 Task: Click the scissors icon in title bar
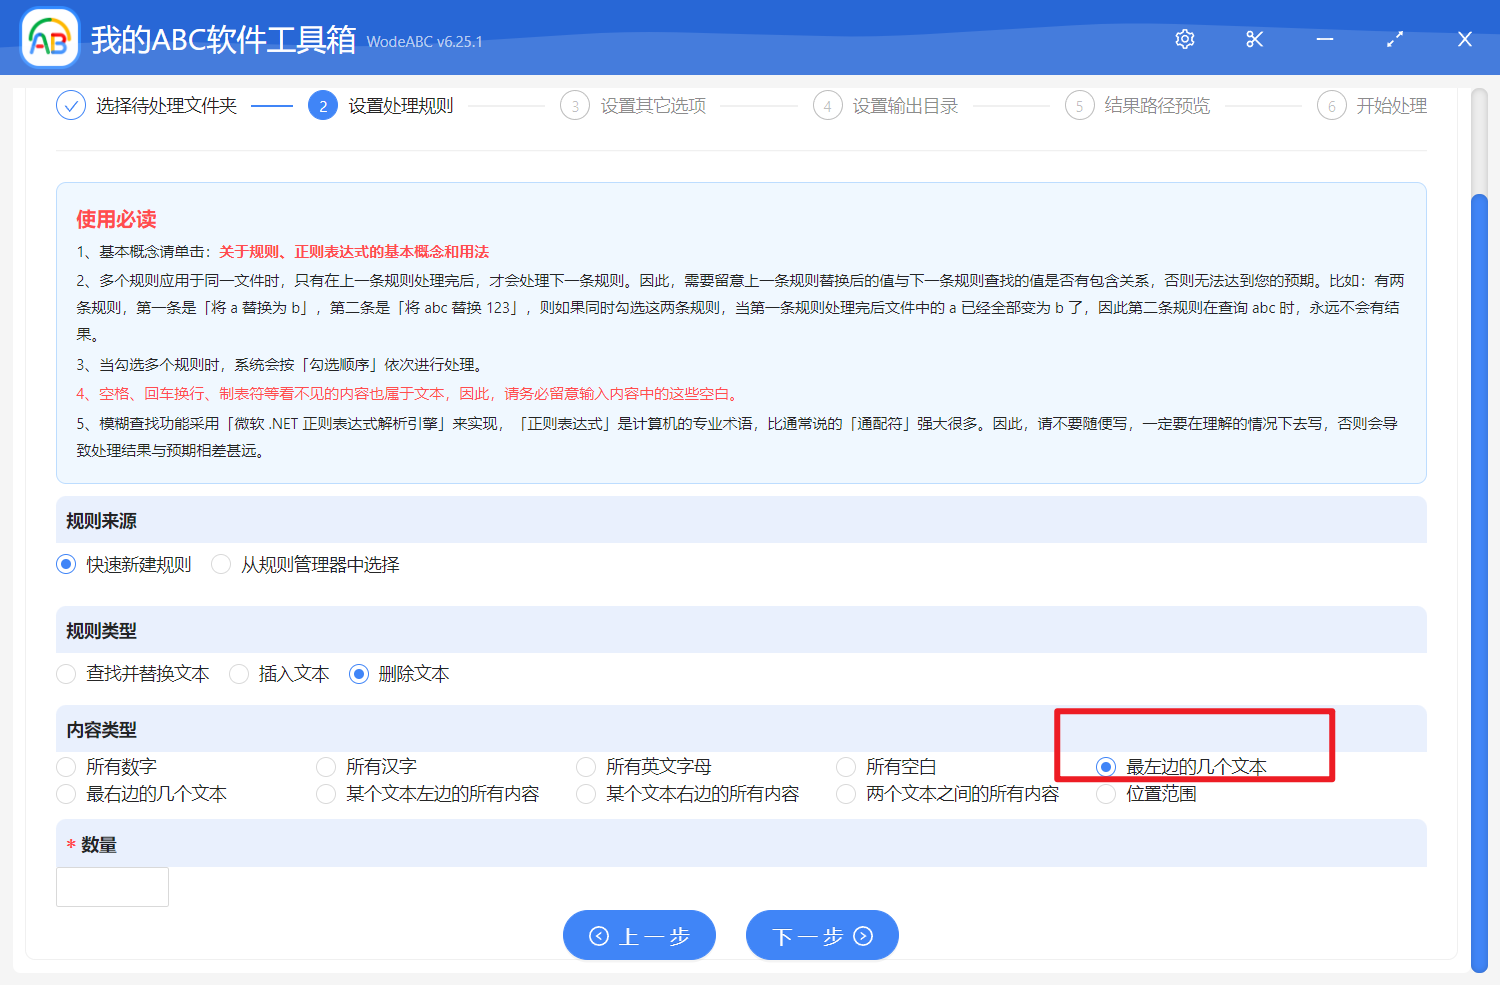pos(1254,39)
